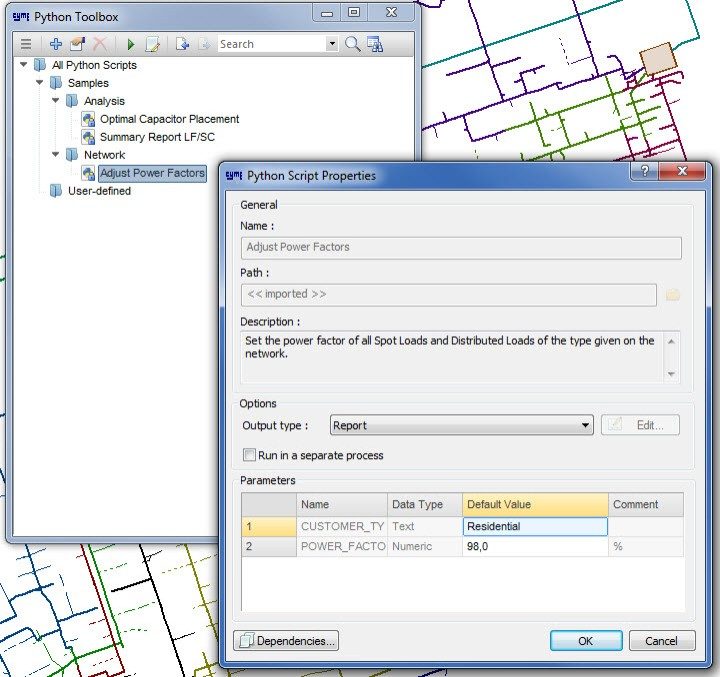Click the advanced search icon in toolbar
The width and height of the screenshot is (720, 677).
[375, 44]
